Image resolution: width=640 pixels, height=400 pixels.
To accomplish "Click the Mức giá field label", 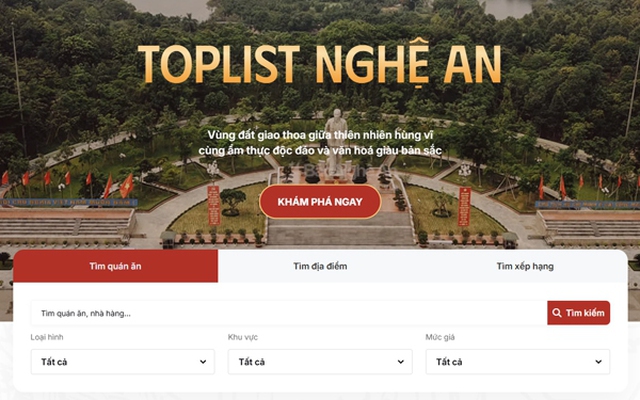I will coord(440,337).
